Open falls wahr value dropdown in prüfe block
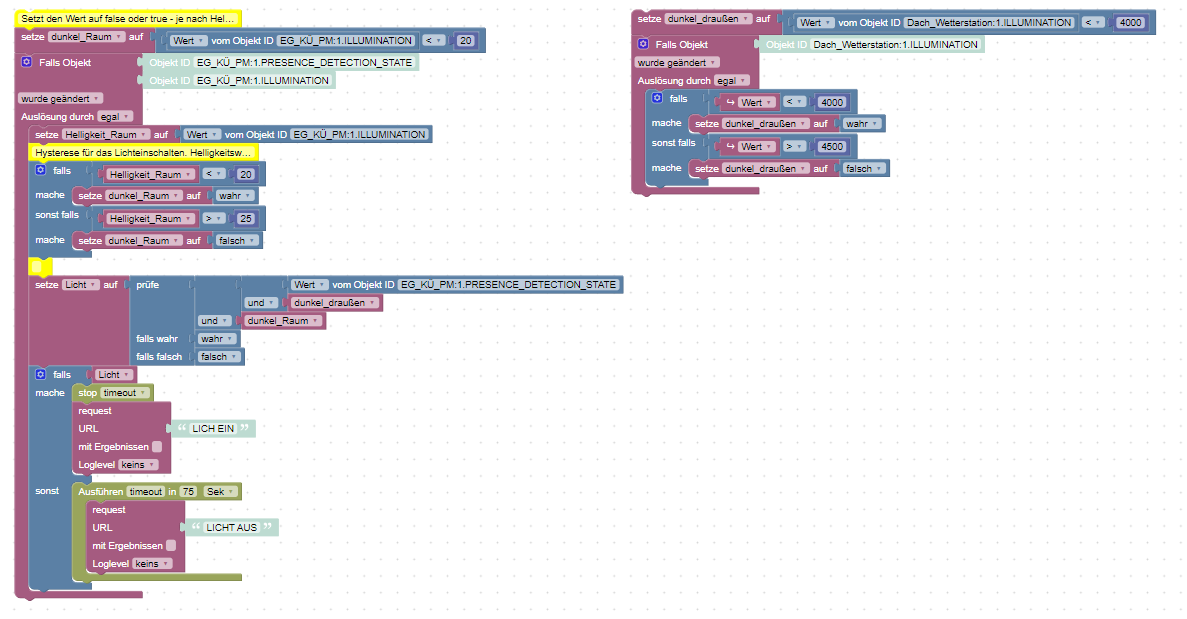The height and width of the screenshot is (619, 1187). tap(217, 339)
